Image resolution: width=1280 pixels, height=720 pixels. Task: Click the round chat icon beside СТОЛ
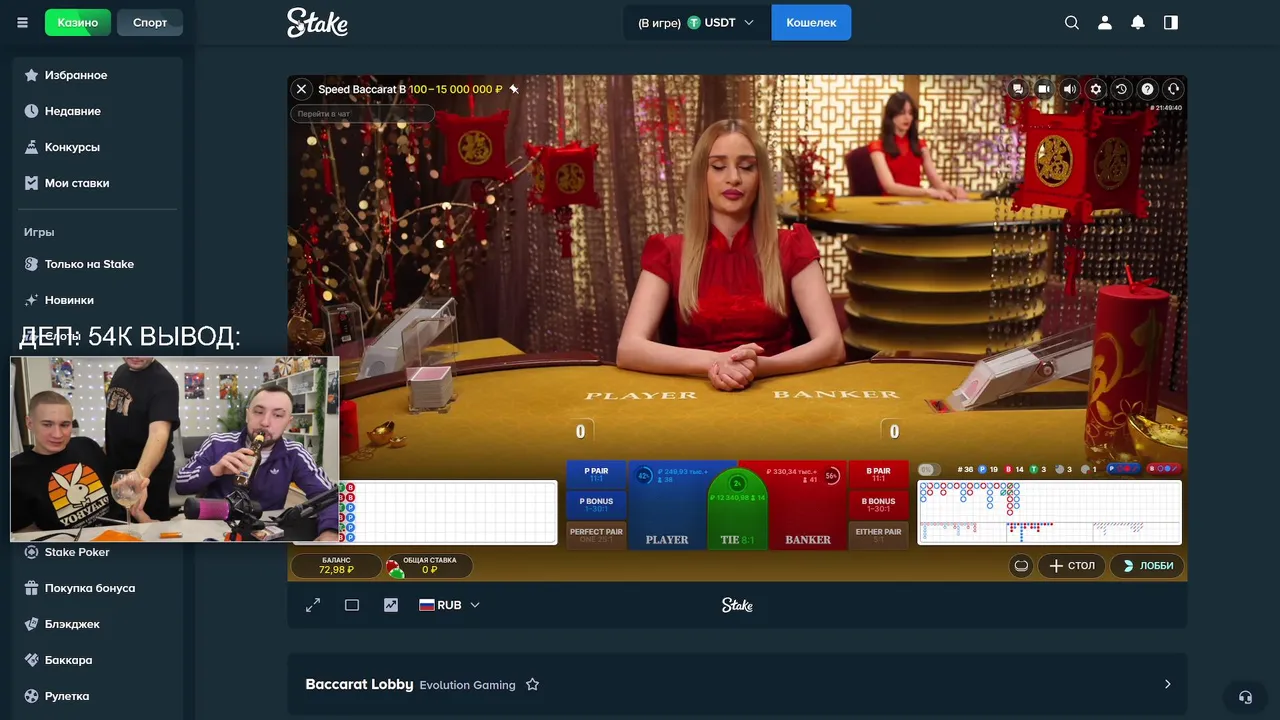coord(1021,565)
